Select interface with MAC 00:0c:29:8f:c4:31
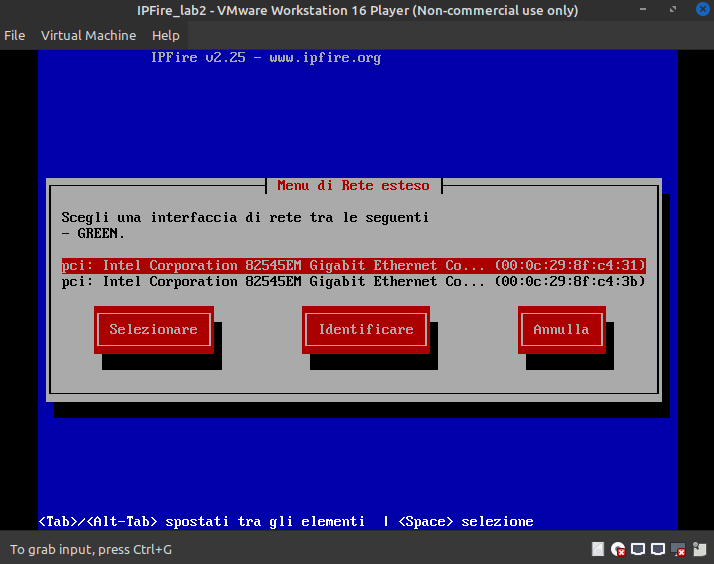Screen dimensions: 714x564 point(353,265)
